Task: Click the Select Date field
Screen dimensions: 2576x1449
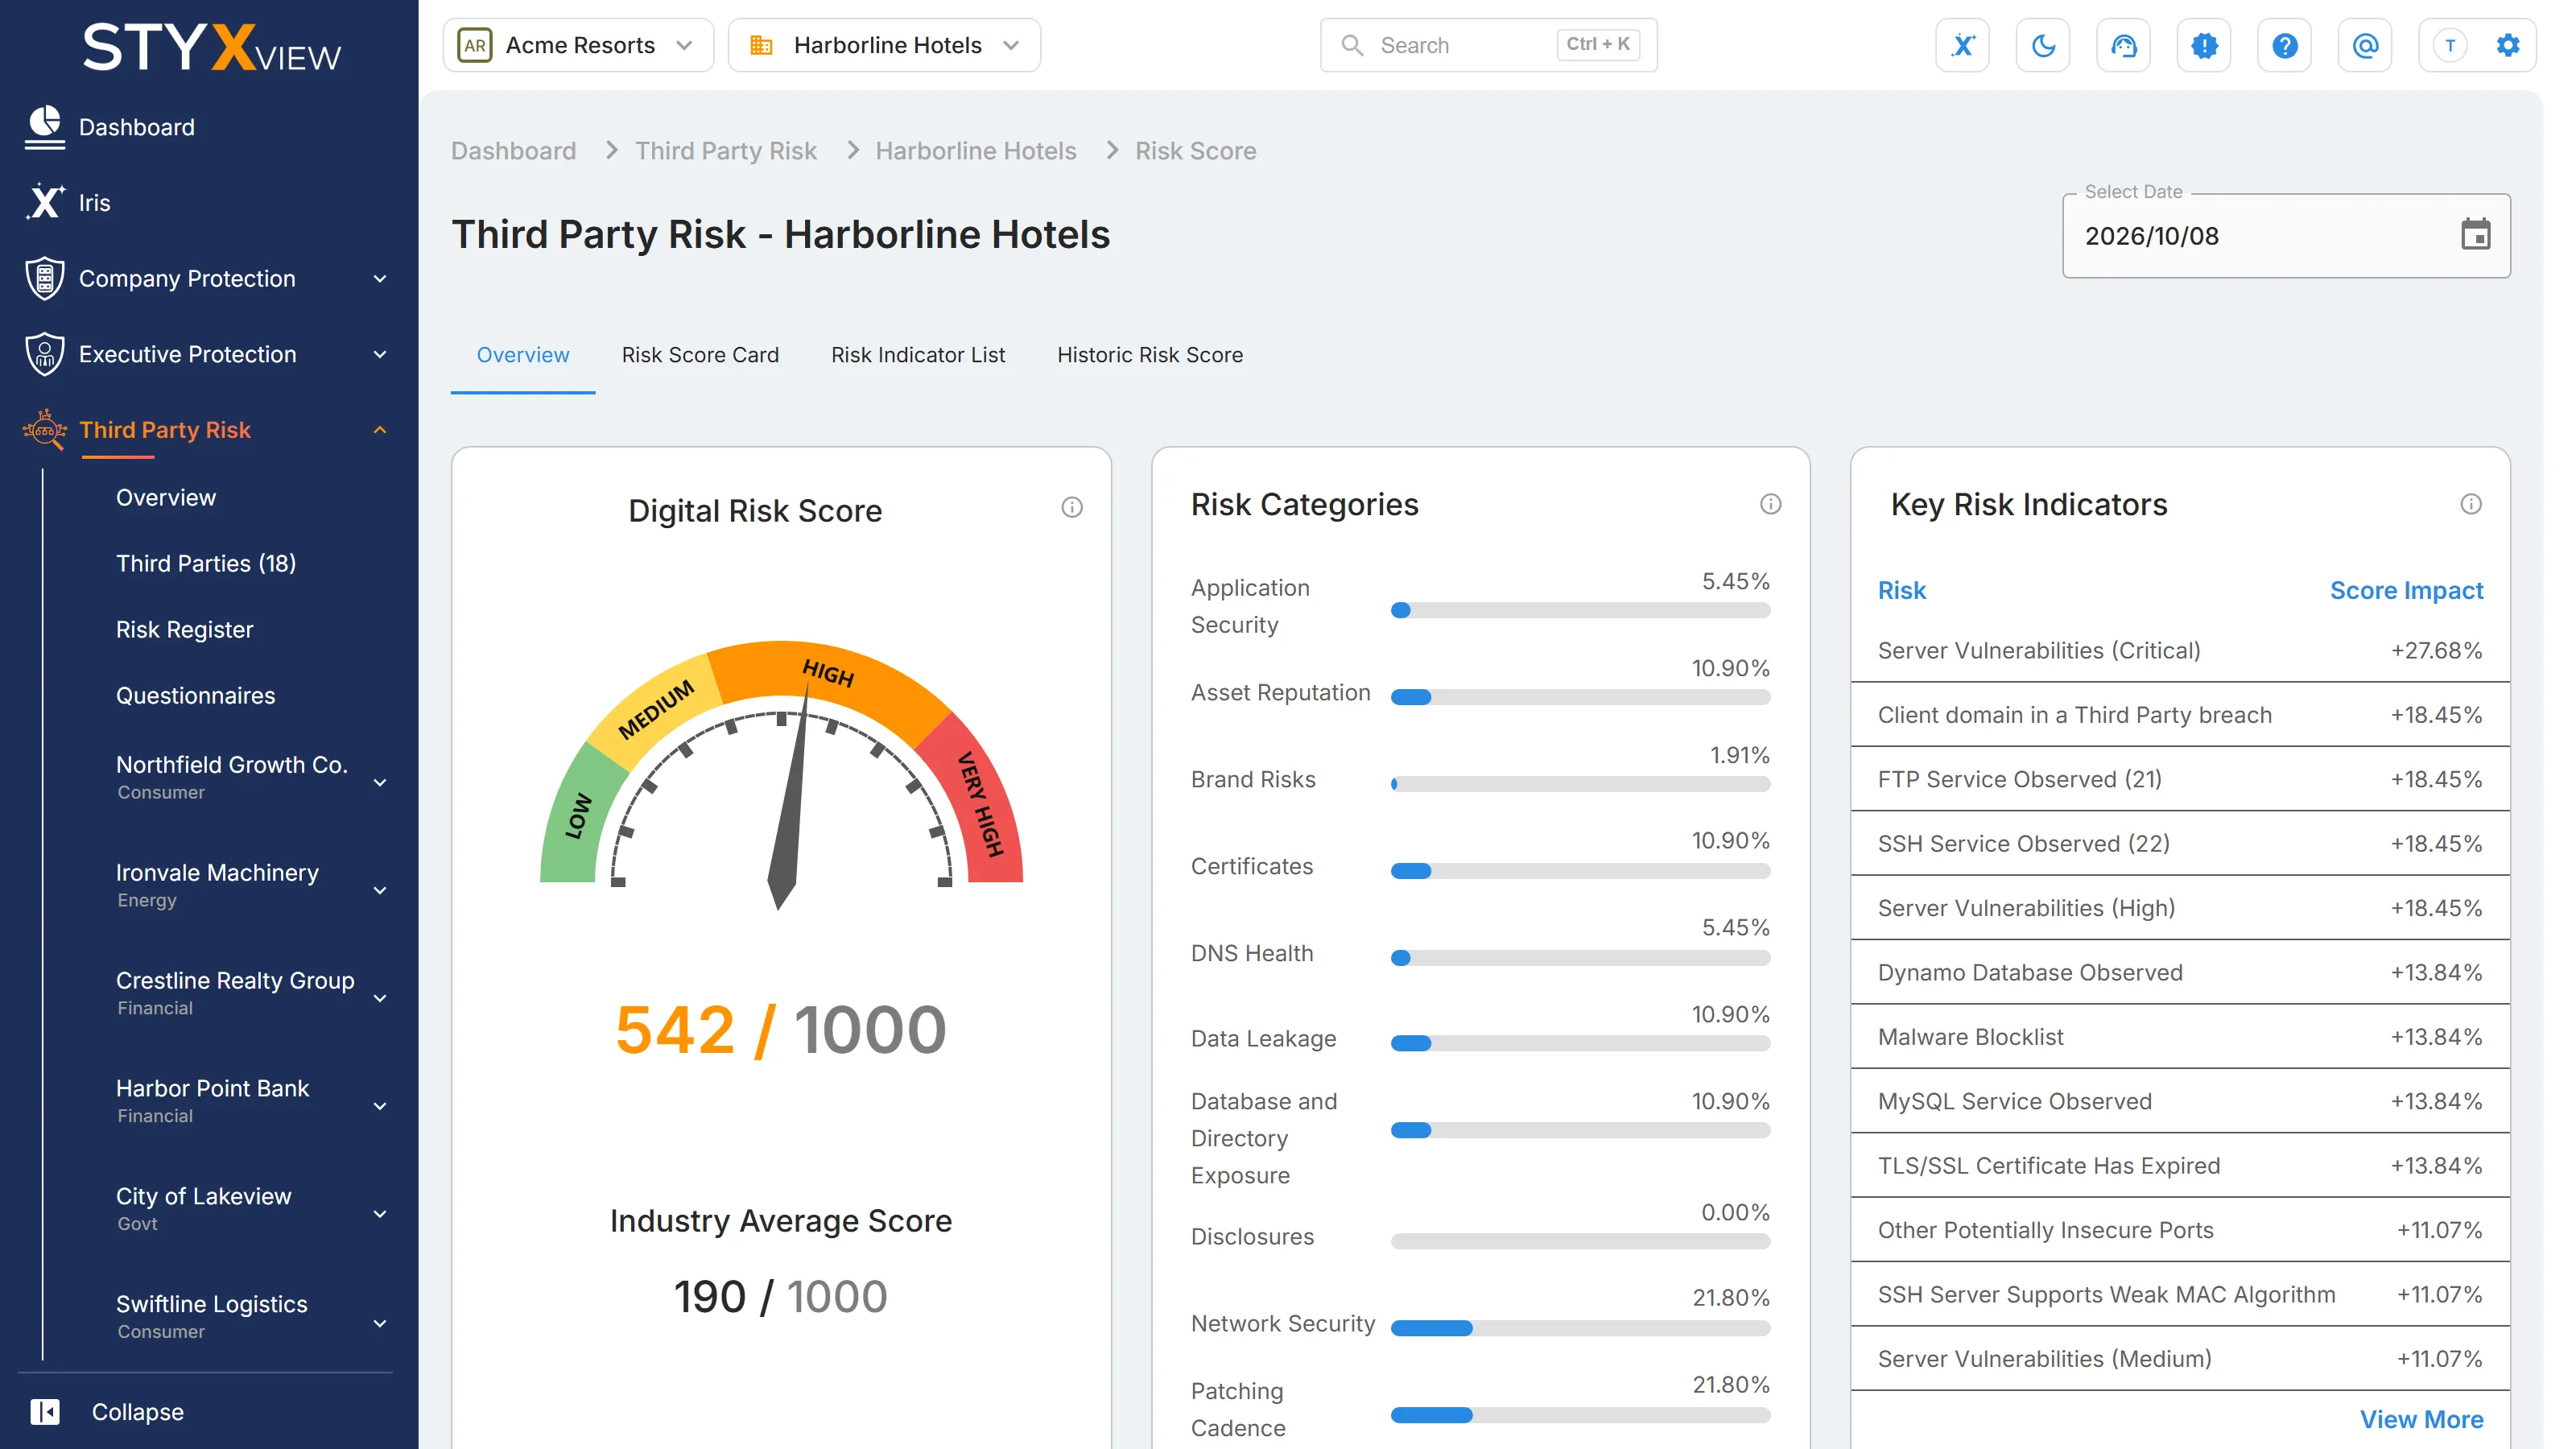Action: [x=2286, y=236]
